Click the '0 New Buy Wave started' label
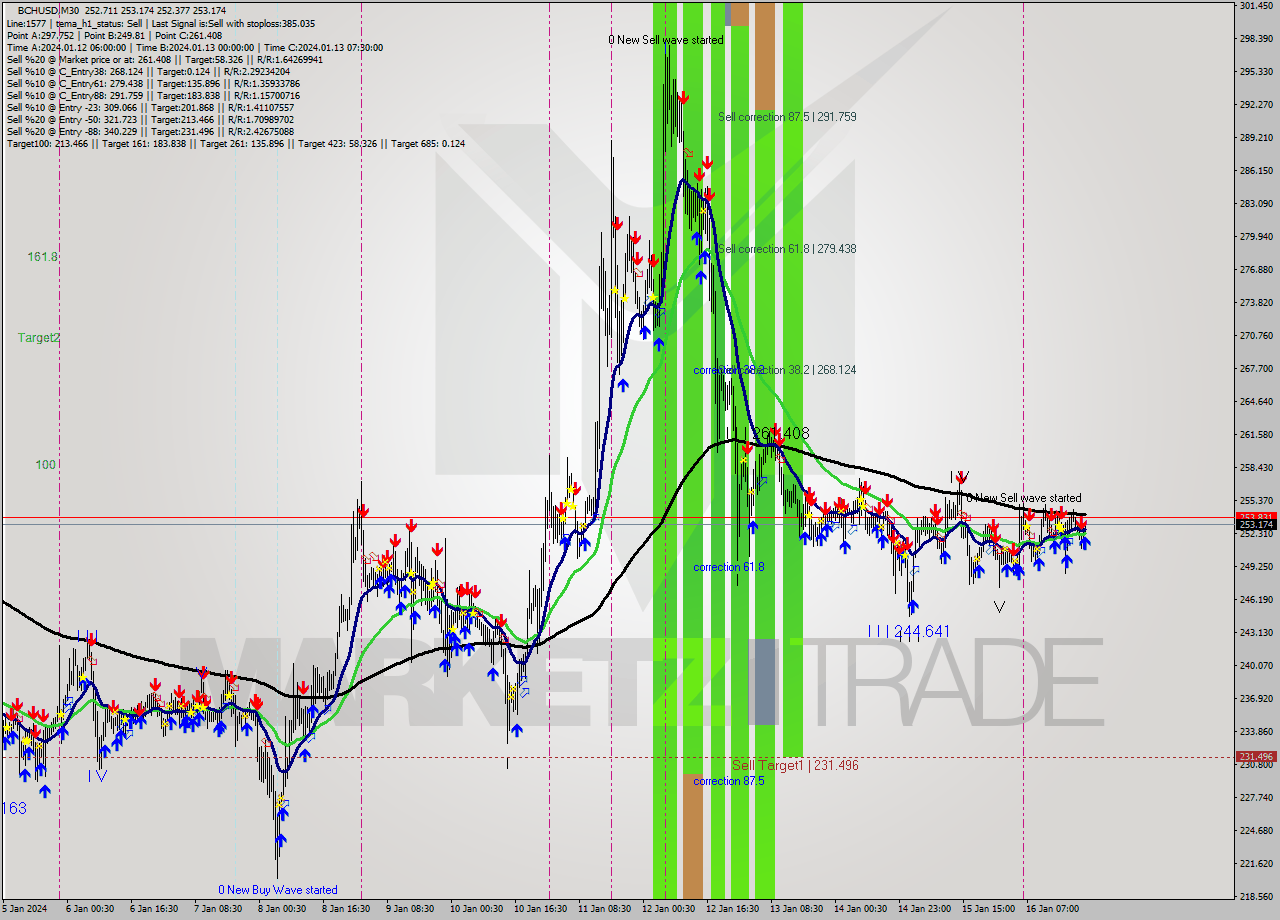 278,890
